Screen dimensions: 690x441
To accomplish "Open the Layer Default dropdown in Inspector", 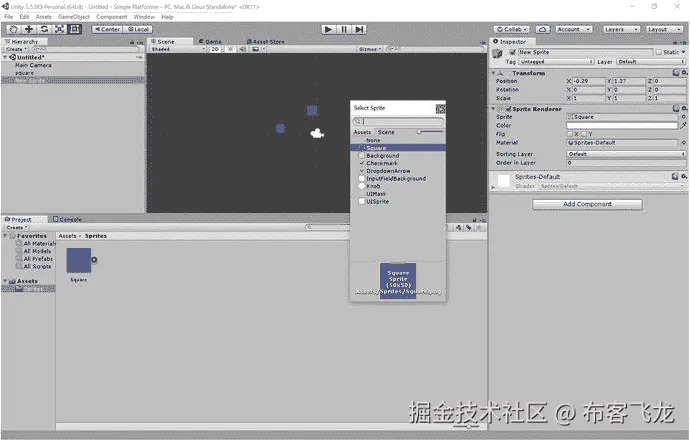I will tap(651, 62).
